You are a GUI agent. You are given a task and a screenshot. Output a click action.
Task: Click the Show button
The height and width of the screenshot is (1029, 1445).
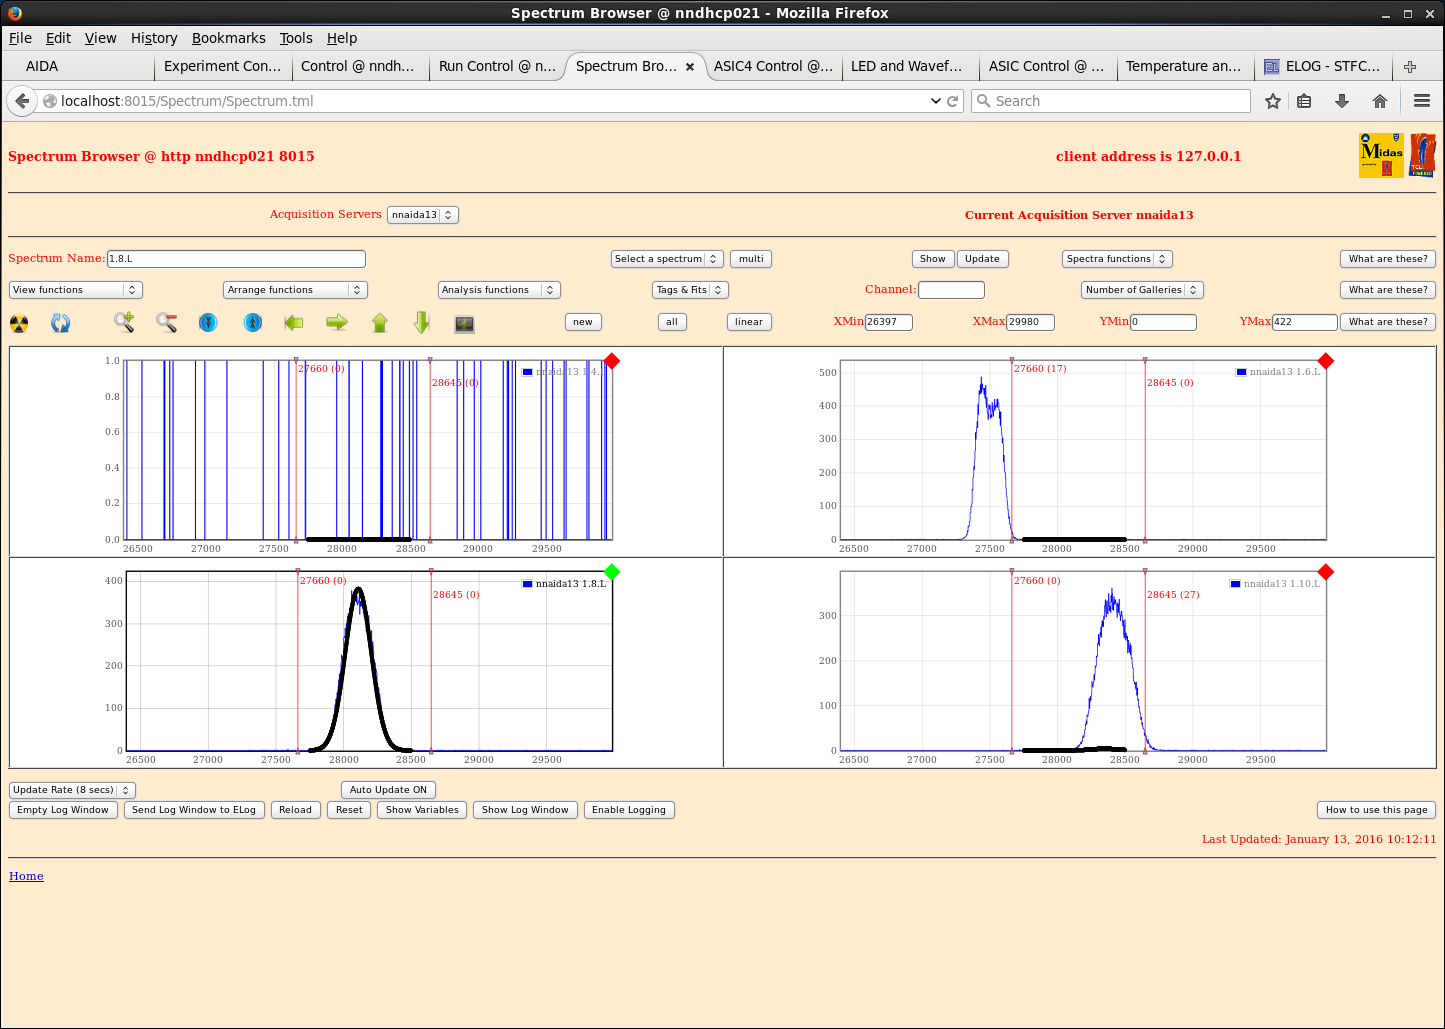pos(933,259)
